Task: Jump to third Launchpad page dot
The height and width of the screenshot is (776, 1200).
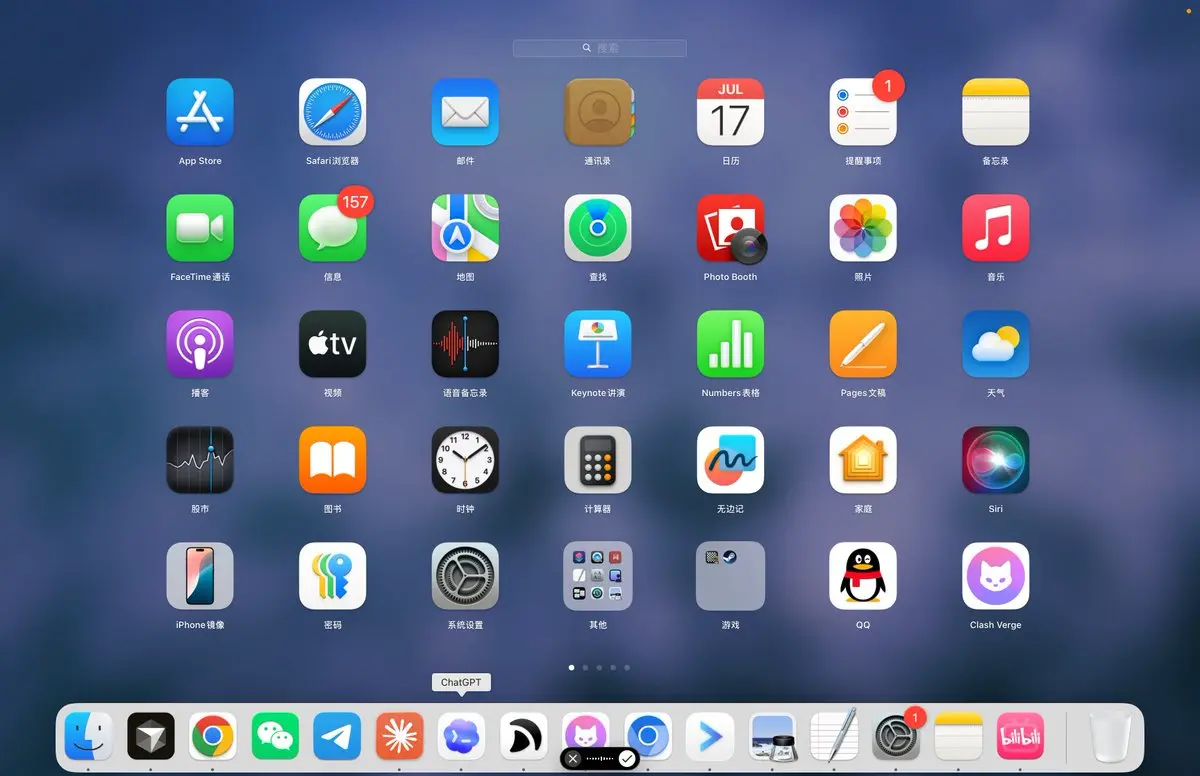Action: coord(599,667)
